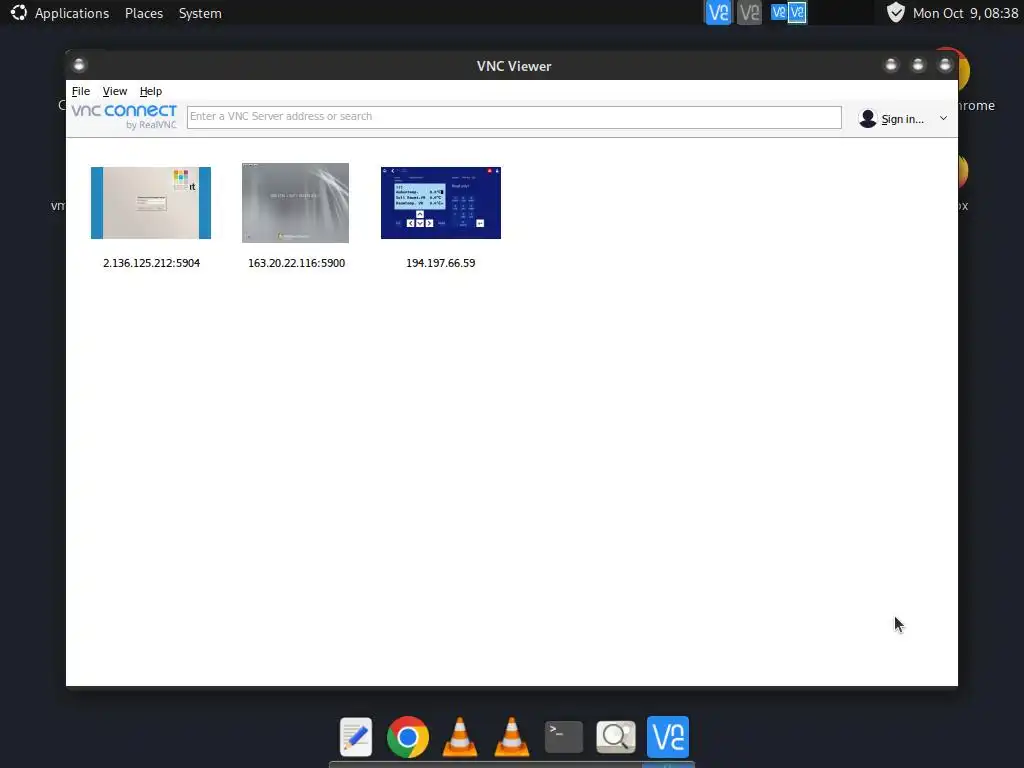This screenshot has height=768, width=1024.
Task: Launch Terminal from the dock
Action: tap(564, 737)
